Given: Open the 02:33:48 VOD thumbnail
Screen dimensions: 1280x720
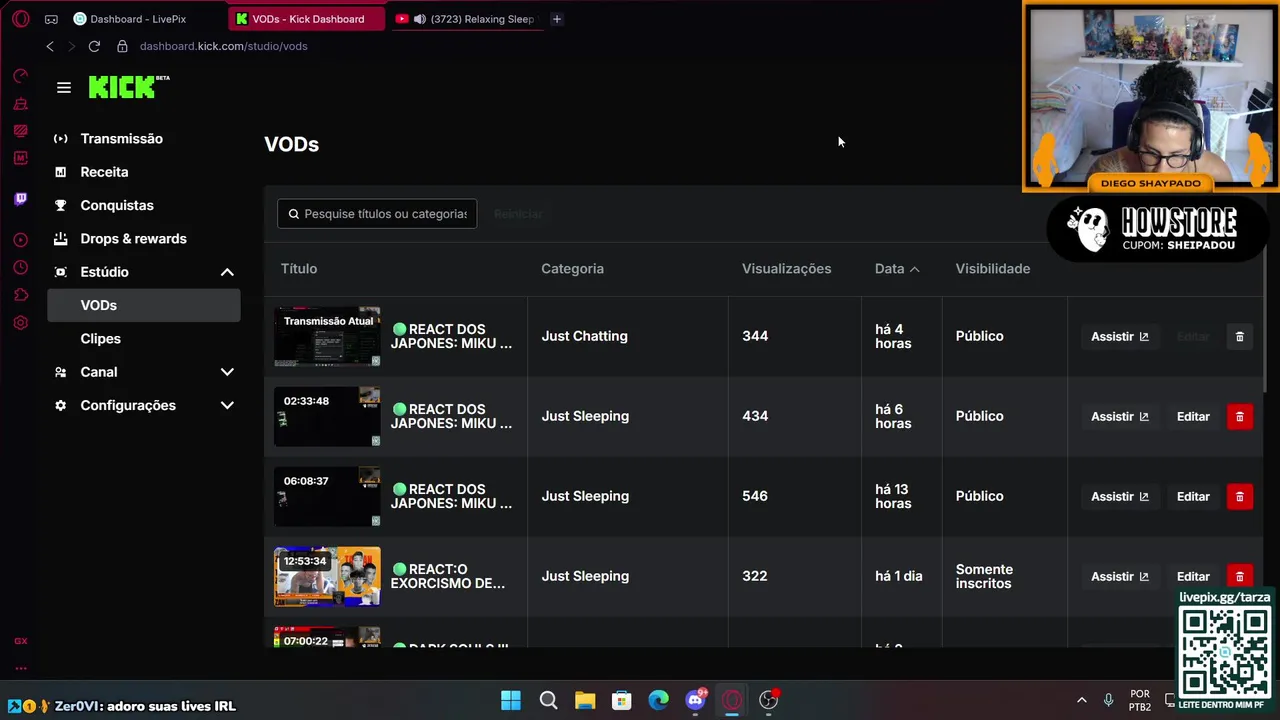Looking at the screenshot, I should pos(327,416).
